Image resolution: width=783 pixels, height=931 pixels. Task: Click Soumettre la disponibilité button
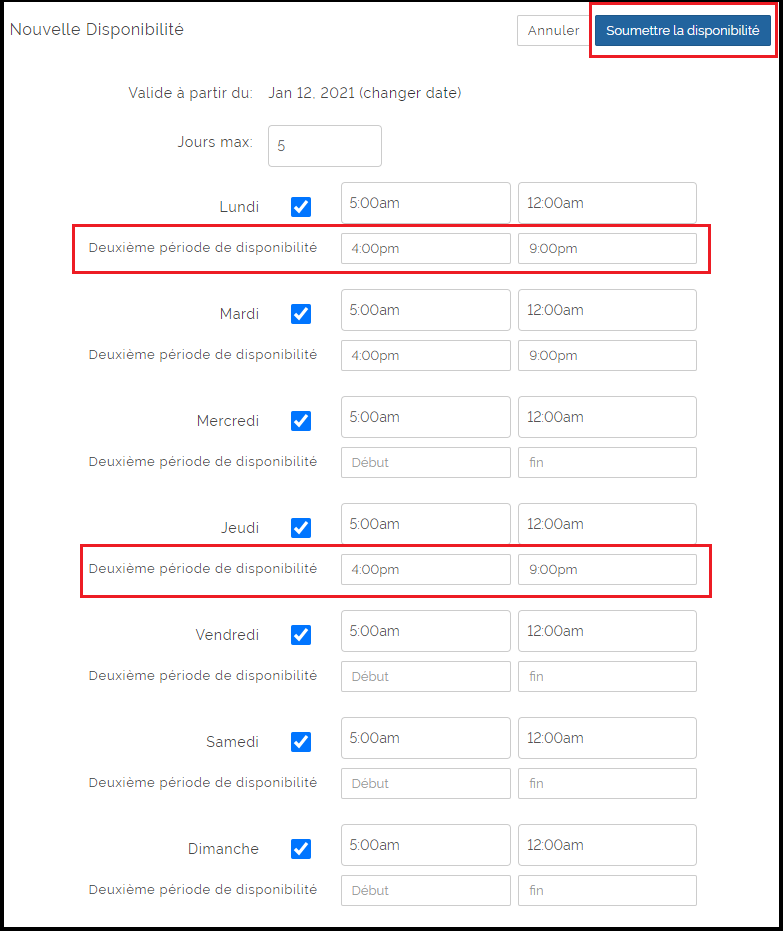(x=682, y=30)
